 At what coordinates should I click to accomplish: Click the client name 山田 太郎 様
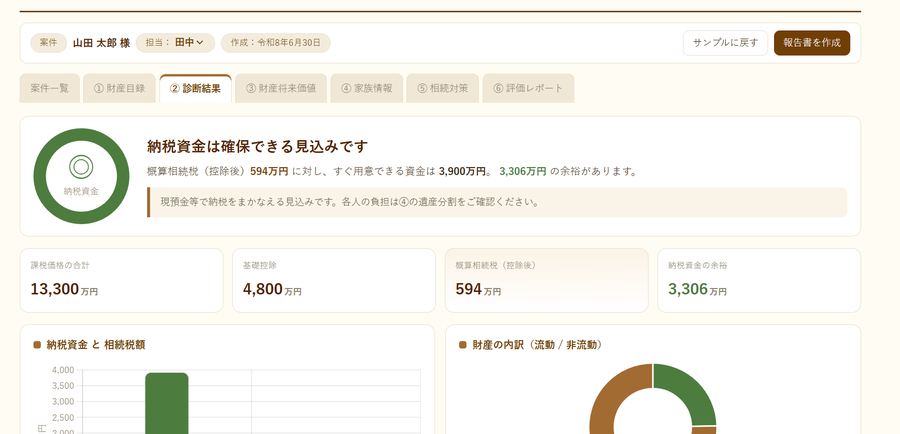tap(101, 43)
